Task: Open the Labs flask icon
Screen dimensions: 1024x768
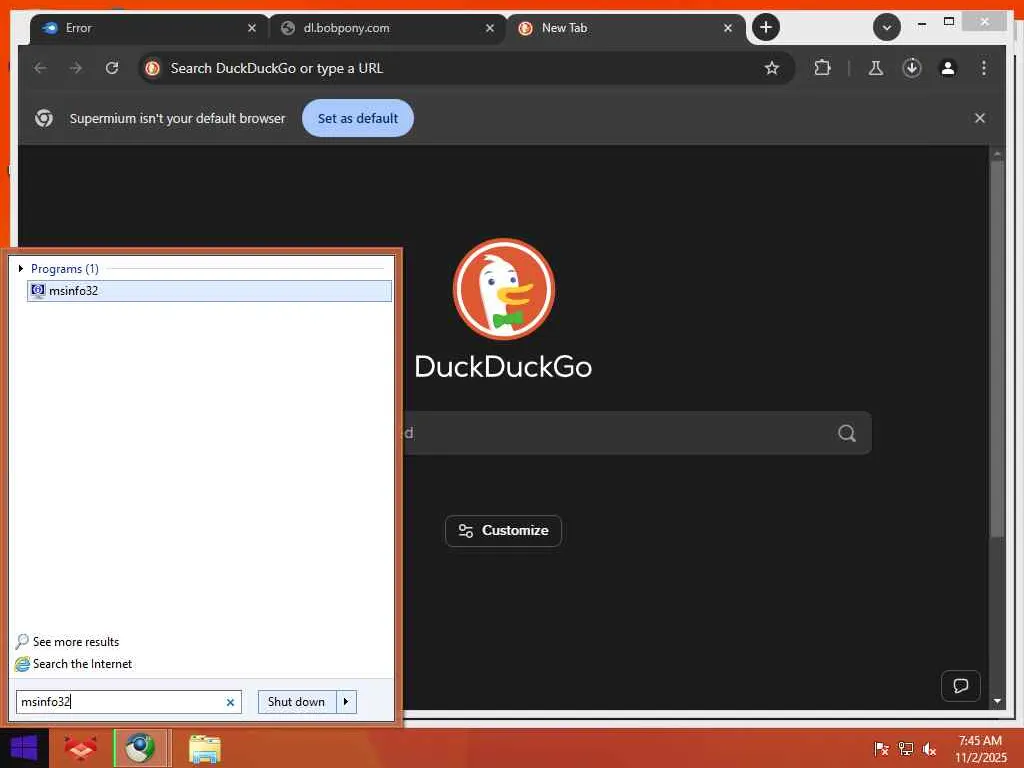Action: pyautogui.click(x=876, y=68)
